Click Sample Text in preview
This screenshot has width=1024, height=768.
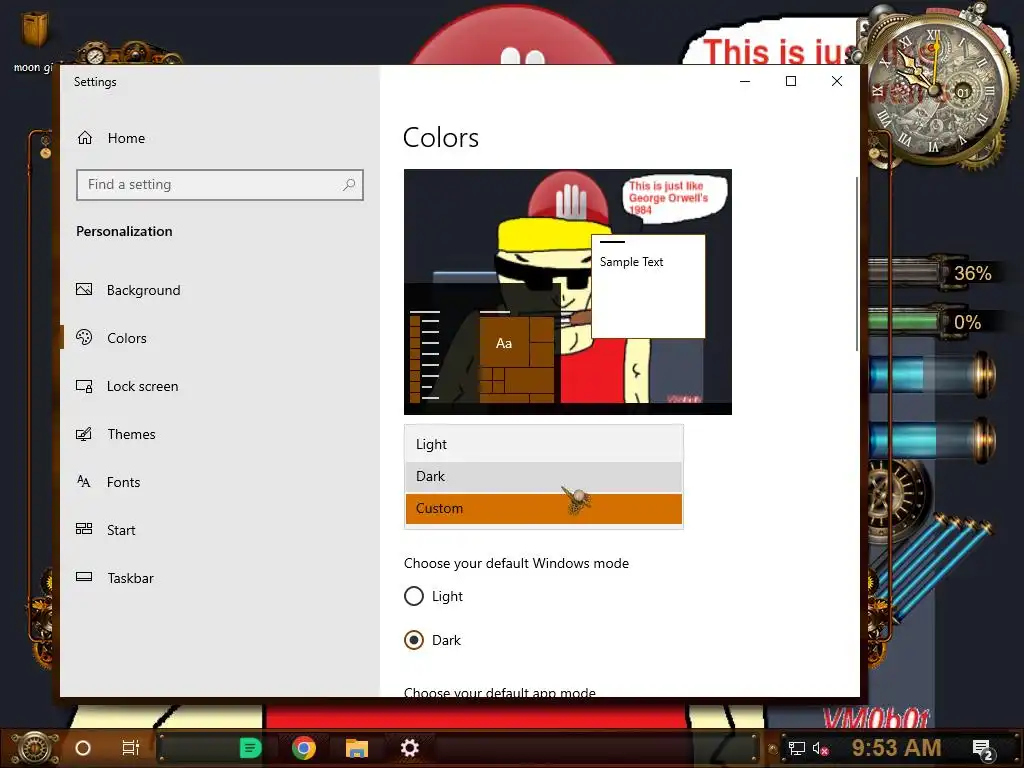(632, 262)
